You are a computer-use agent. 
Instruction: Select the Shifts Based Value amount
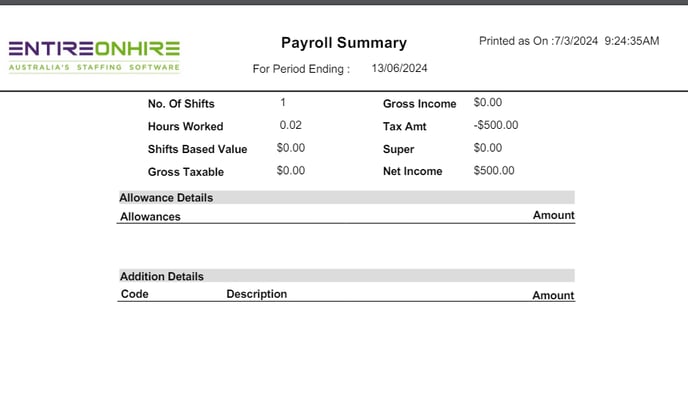(x=290, y=148)
